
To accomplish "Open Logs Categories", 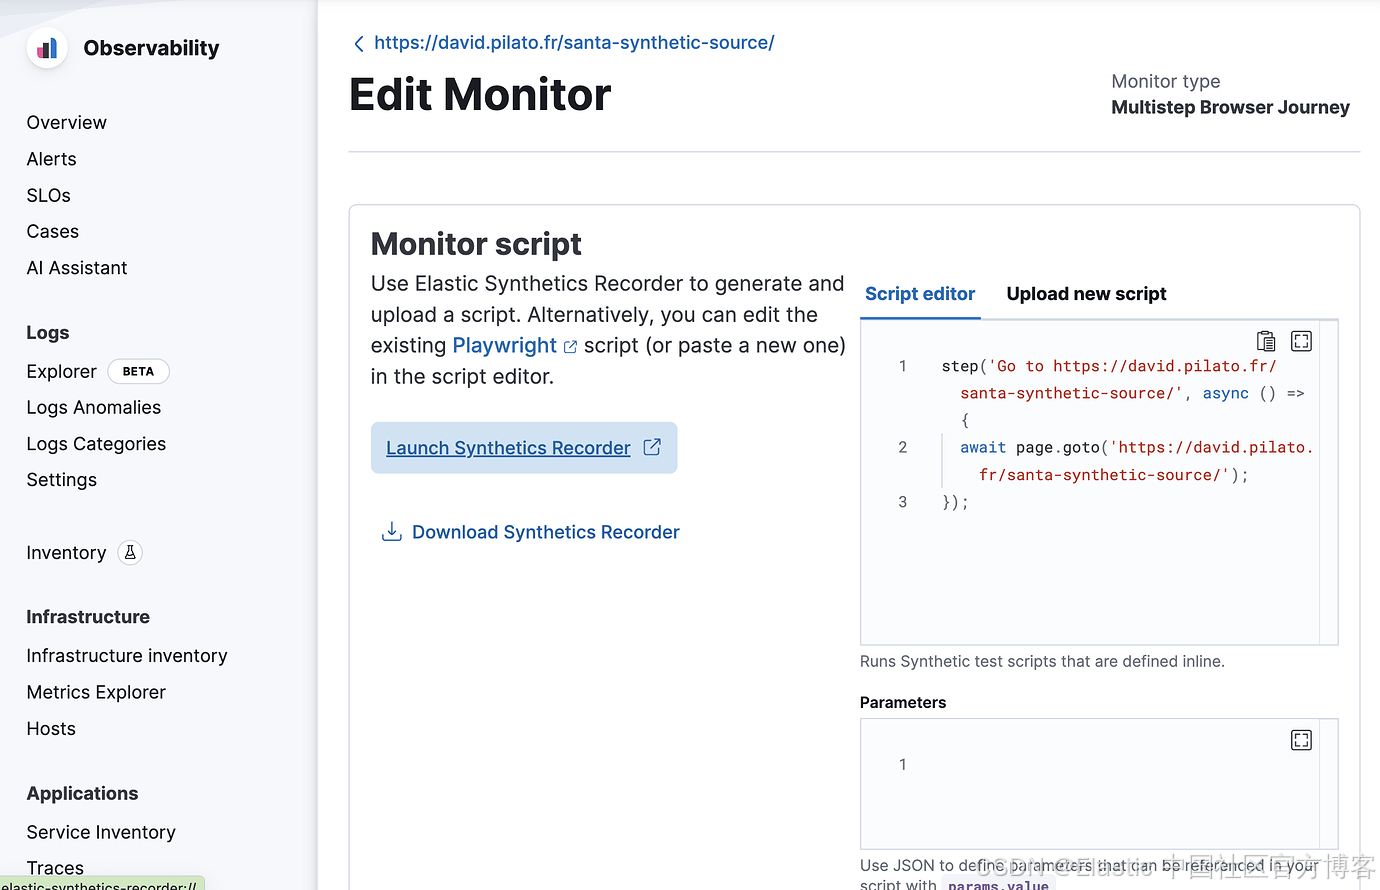I will 96,444.
